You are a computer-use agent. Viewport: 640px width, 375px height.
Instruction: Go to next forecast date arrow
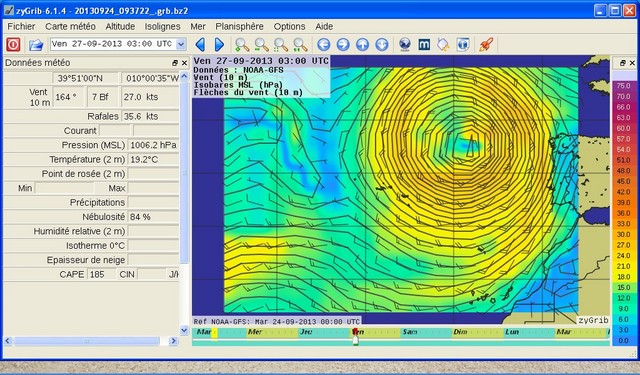pyautogui.click(x=219, y=44)
